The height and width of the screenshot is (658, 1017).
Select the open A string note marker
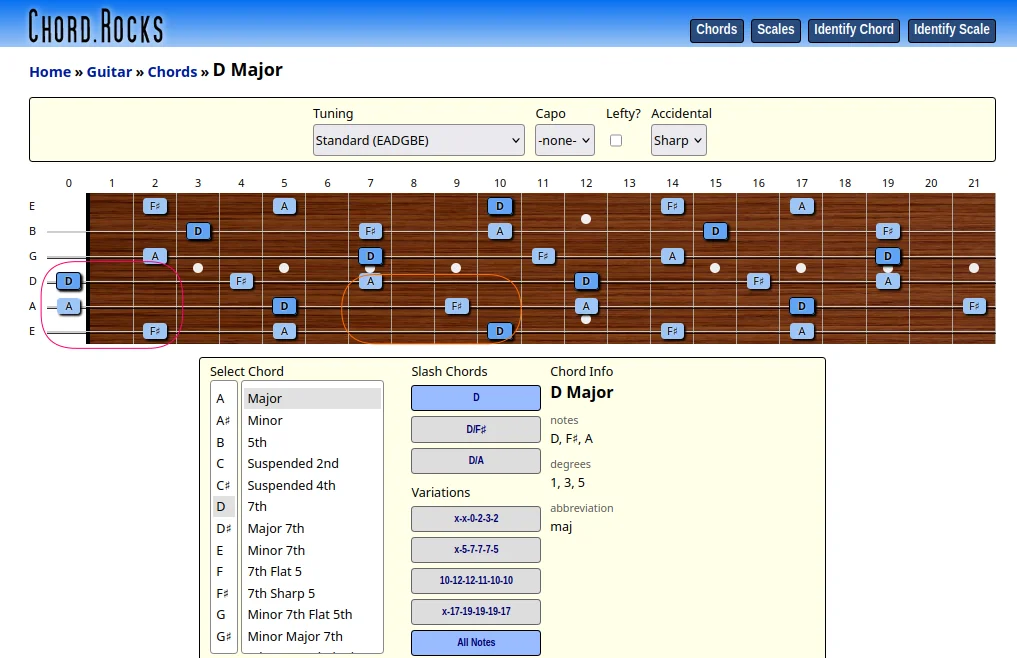click(69, 306)
